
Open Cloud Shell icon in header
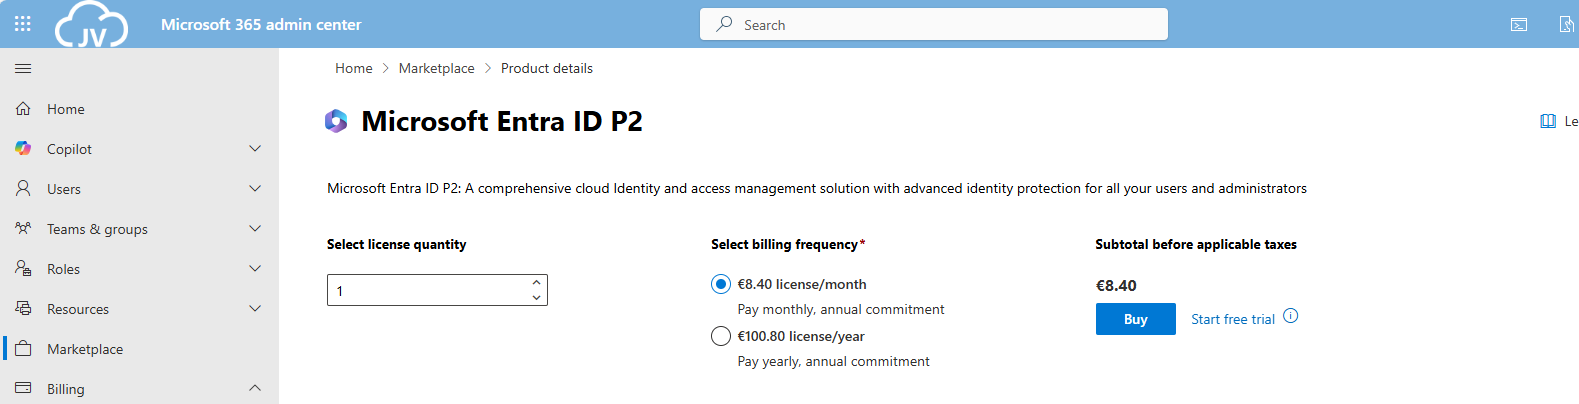click(1519, 25)
